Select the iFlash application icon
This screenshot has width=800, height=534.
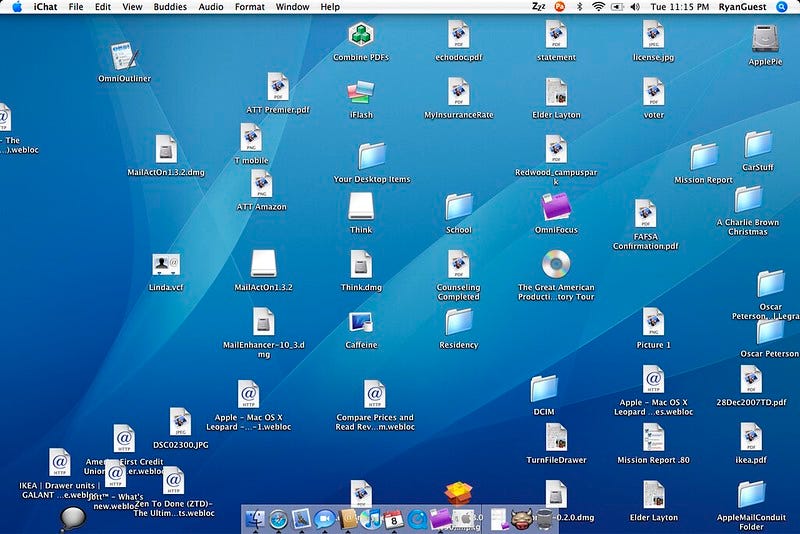pyautogui.click(x=361, y=93)
